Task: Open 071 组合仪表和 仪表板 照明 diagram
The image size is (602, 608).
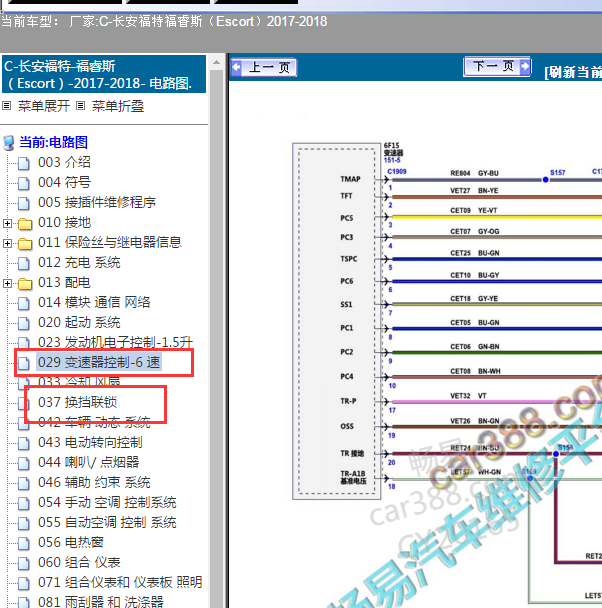Action: click(x=120, y=582)
